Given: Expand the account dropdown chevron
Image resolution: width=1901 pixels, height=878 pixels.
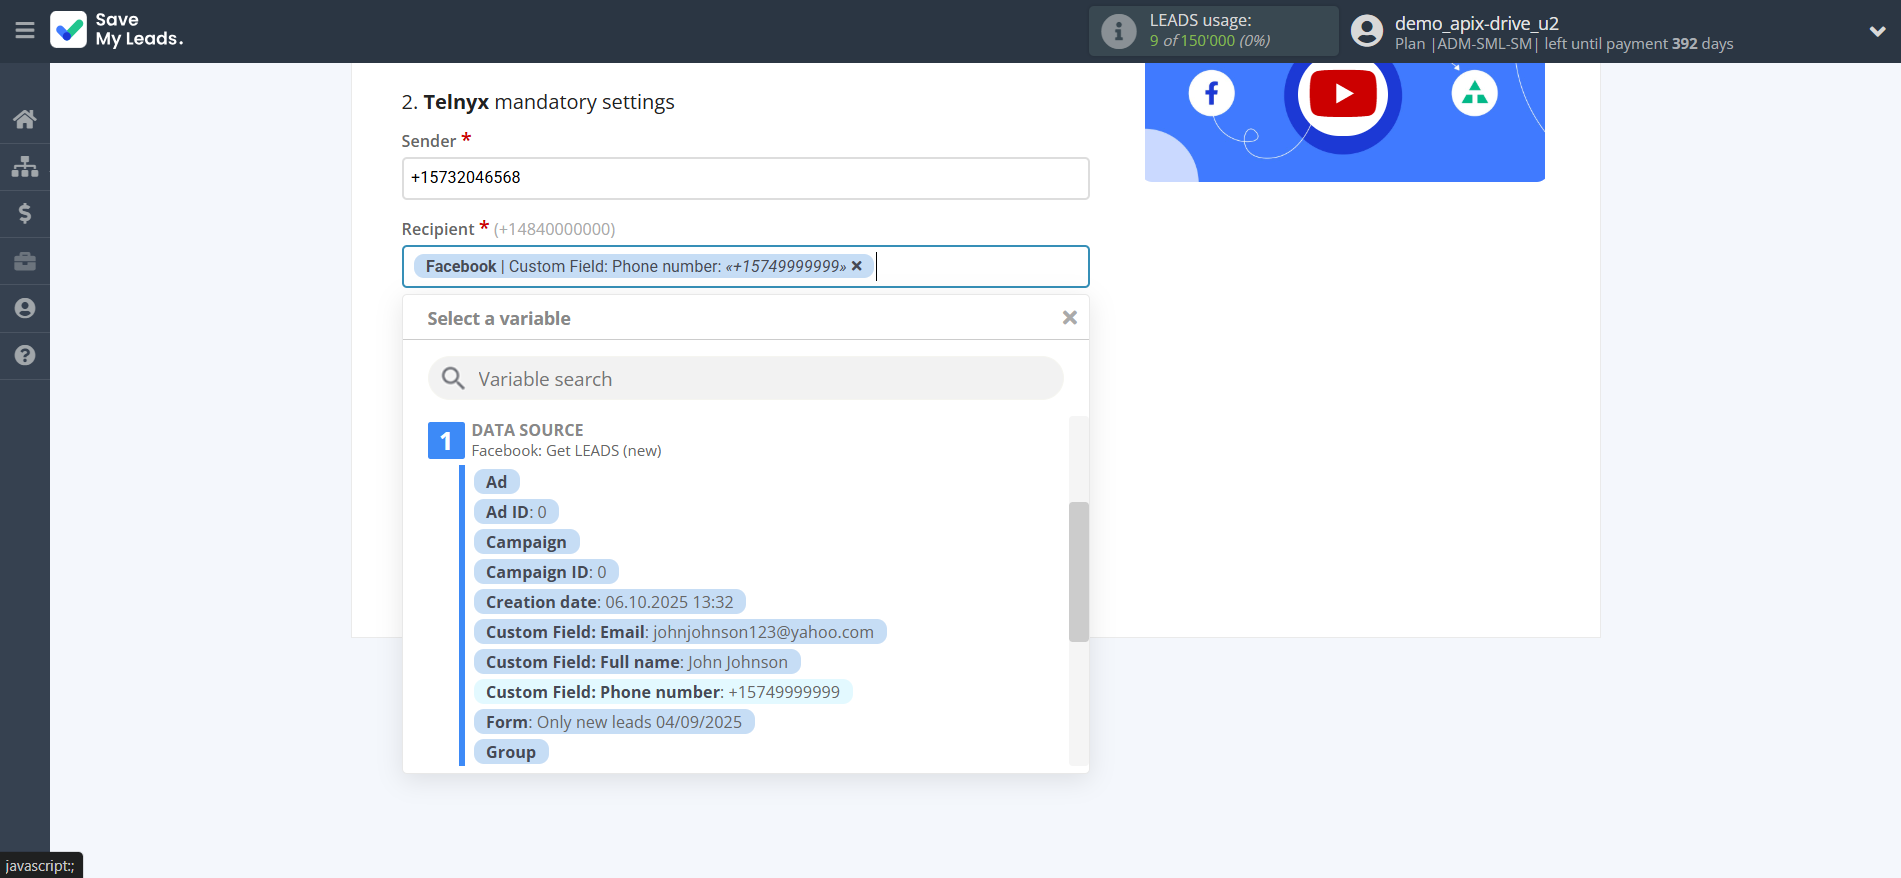Looking at the screenshot, I should coord(1877,32).
